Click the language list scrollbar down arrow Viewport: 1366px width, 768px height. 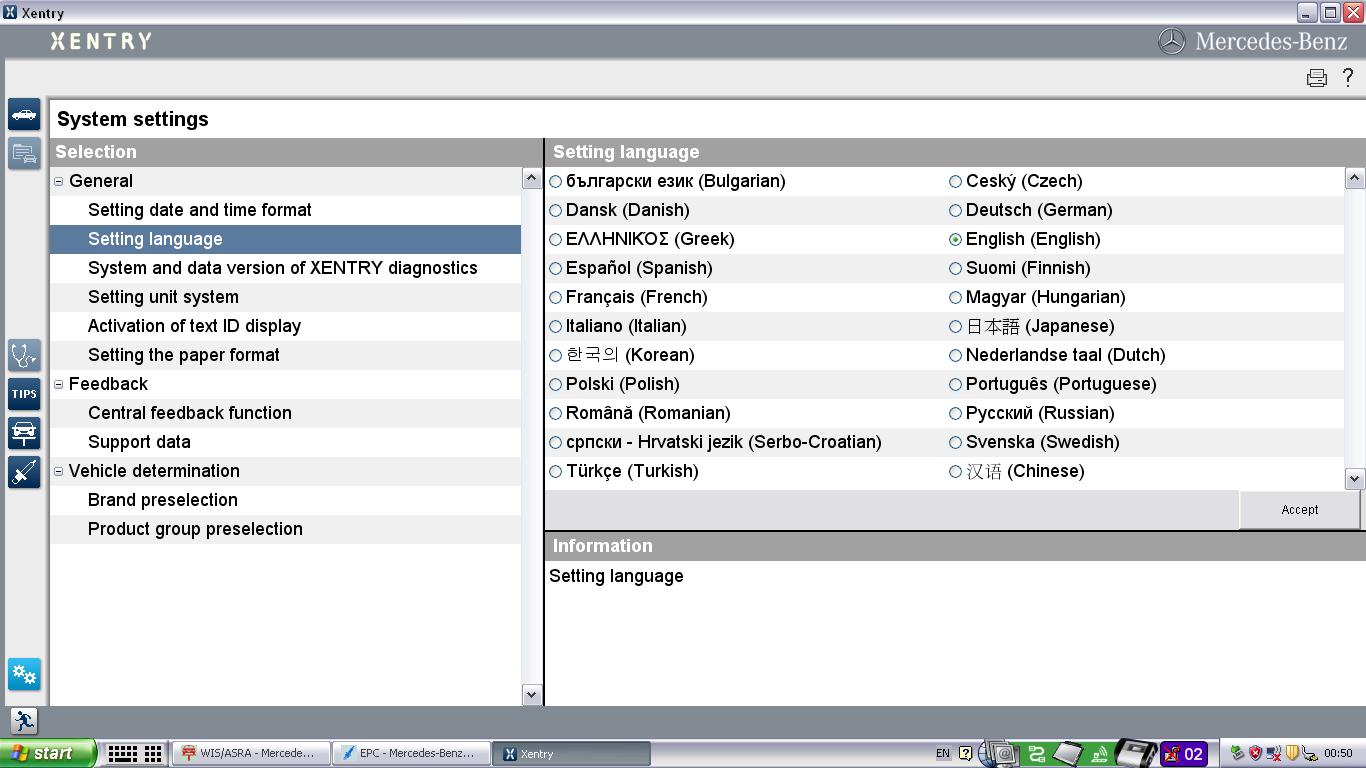coord(1355,479)
